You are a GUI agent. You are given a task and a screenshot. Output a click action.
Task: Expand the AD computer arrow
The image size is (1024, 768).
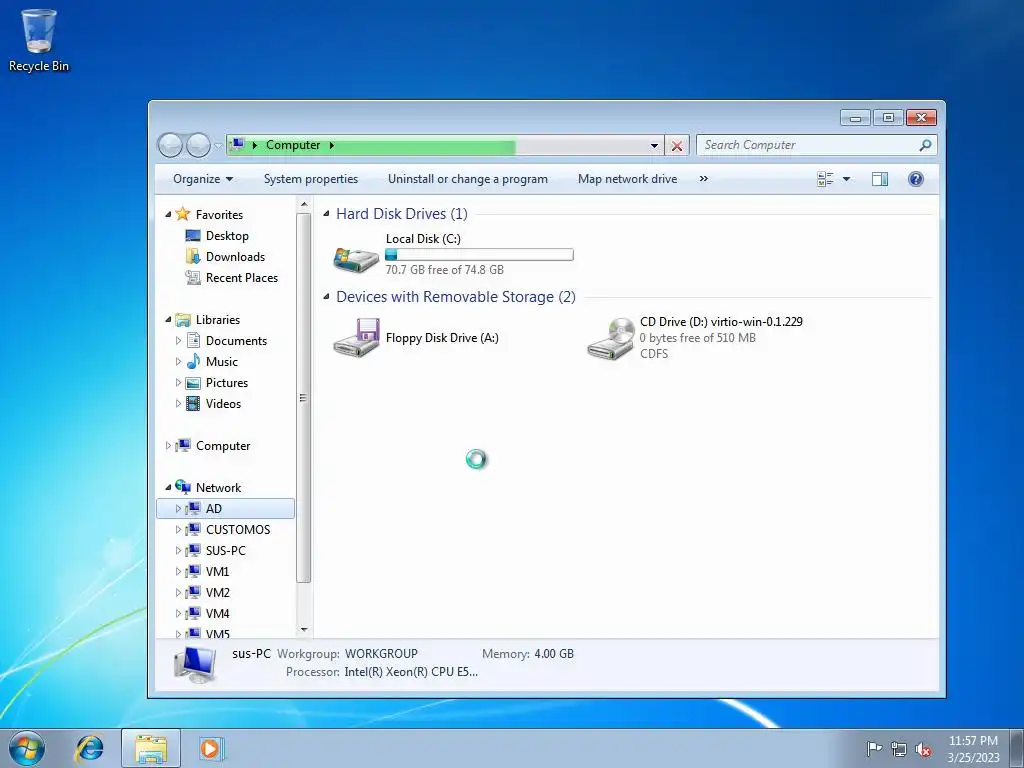point(178,509)
